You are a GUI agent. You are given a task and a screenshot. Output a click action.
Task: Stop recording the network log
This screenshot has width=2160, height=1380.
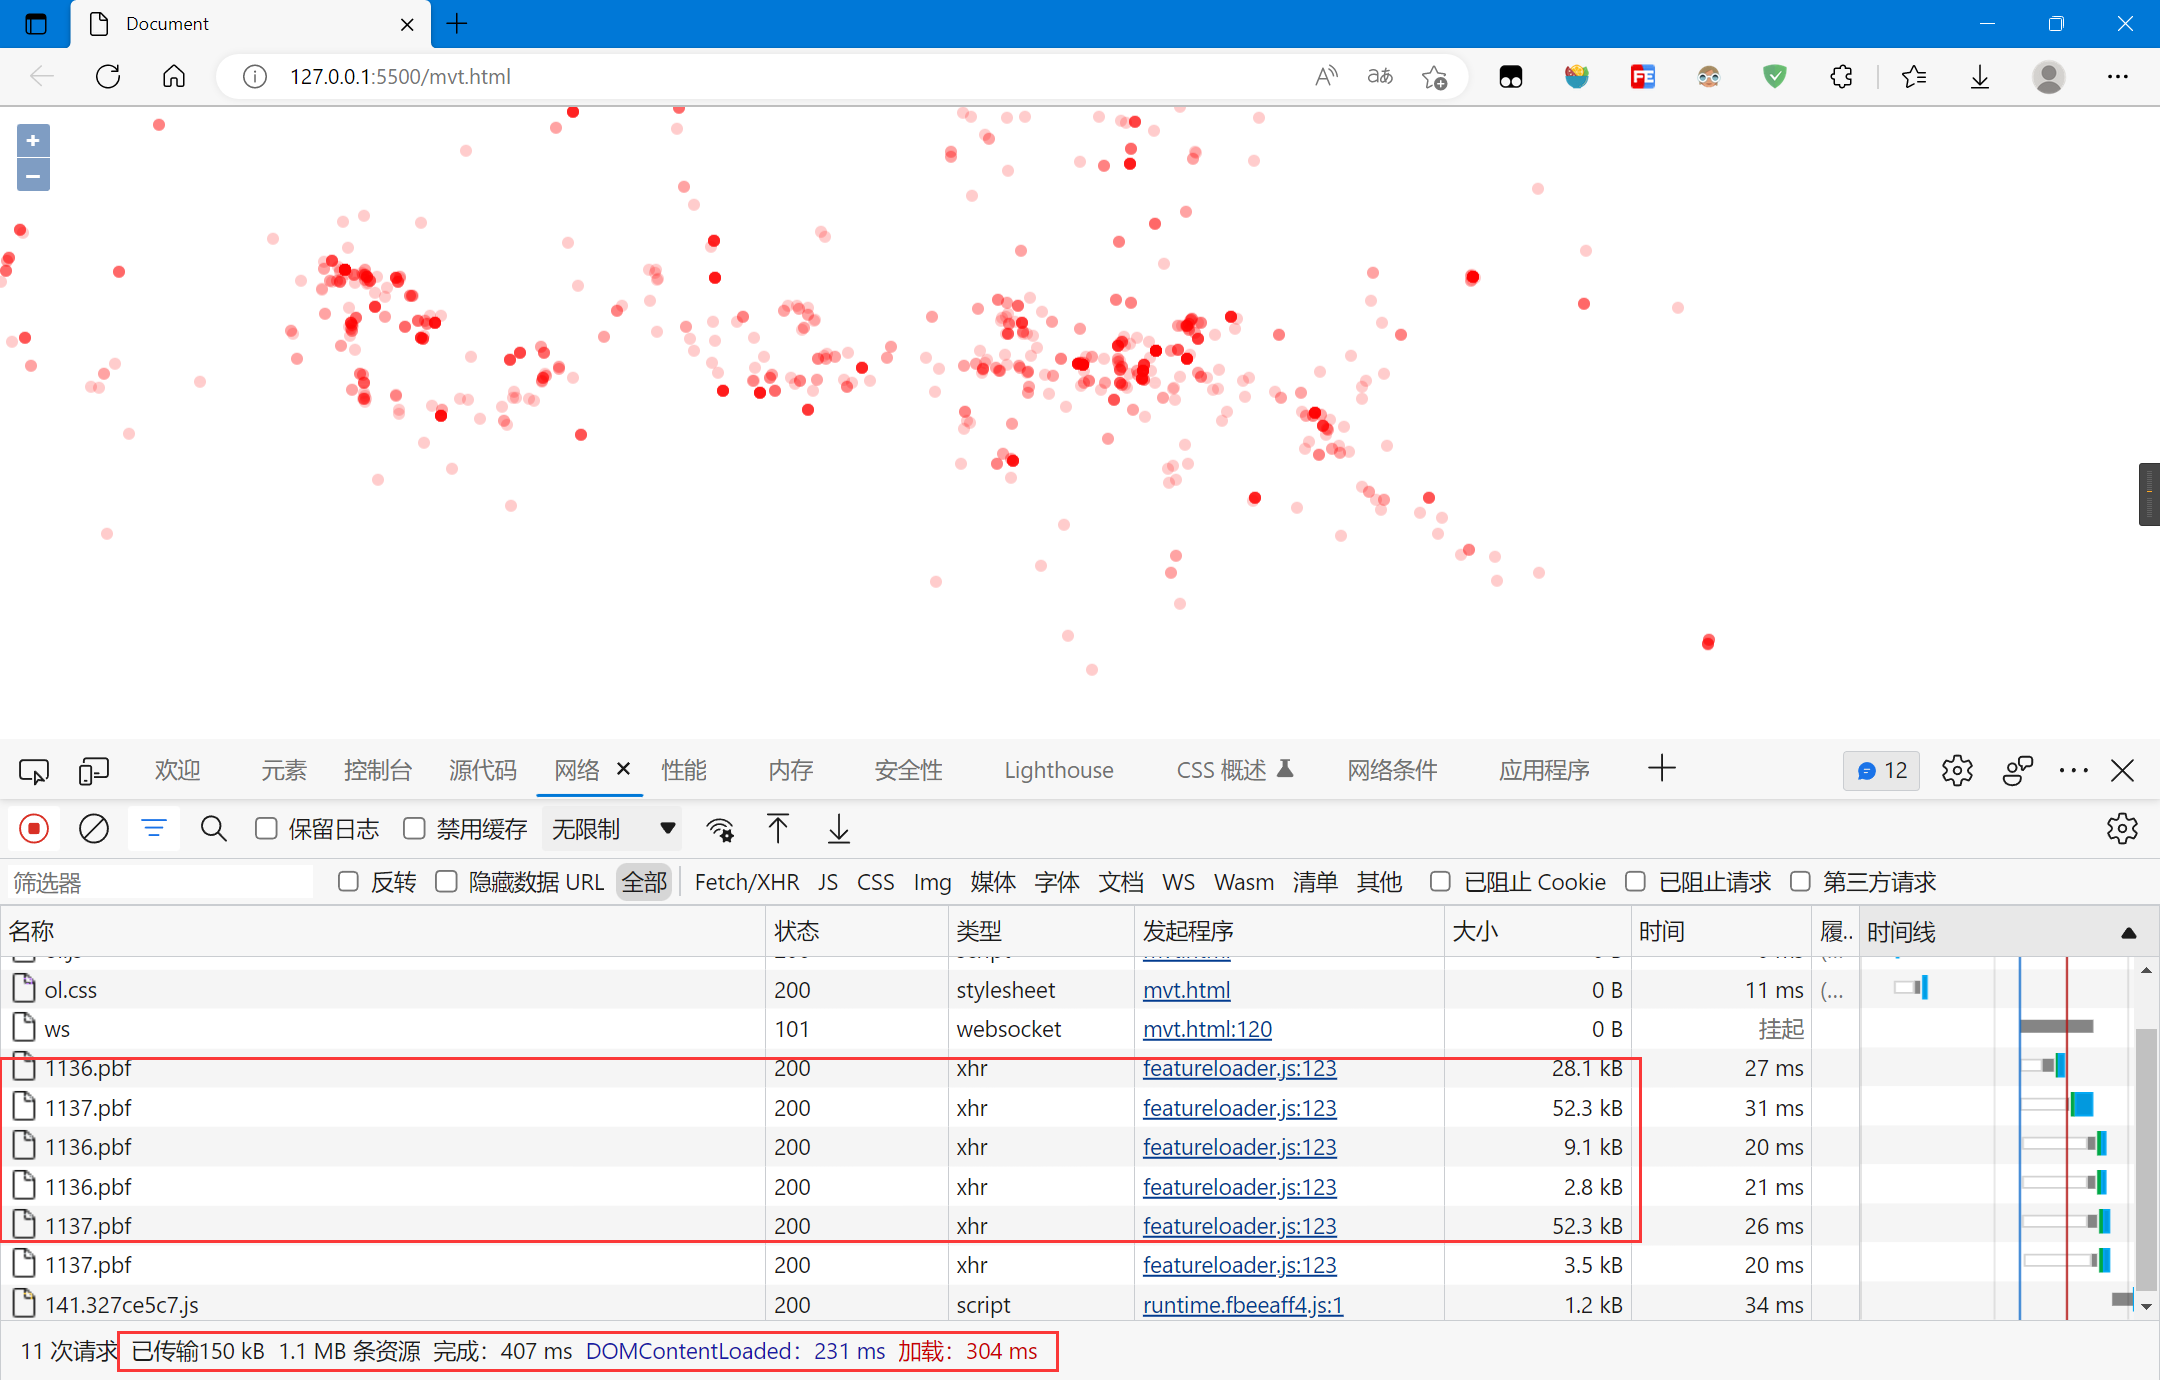(34, 829)
